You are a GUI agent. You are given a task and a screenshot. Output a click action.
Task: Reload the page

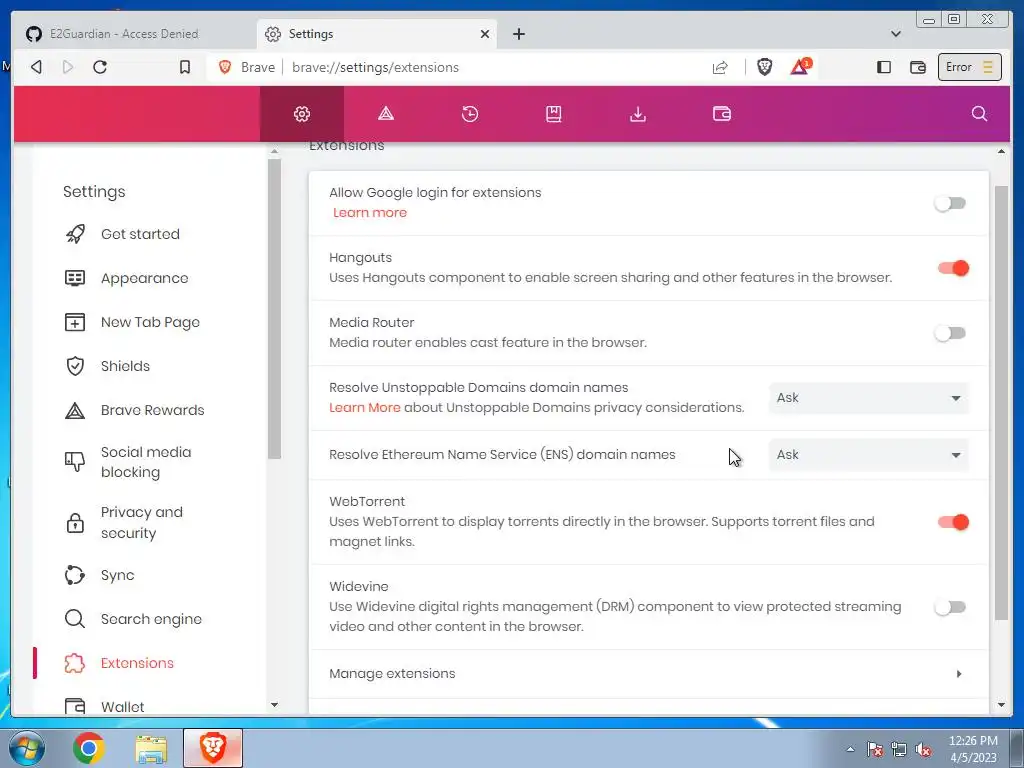(100, 67)
